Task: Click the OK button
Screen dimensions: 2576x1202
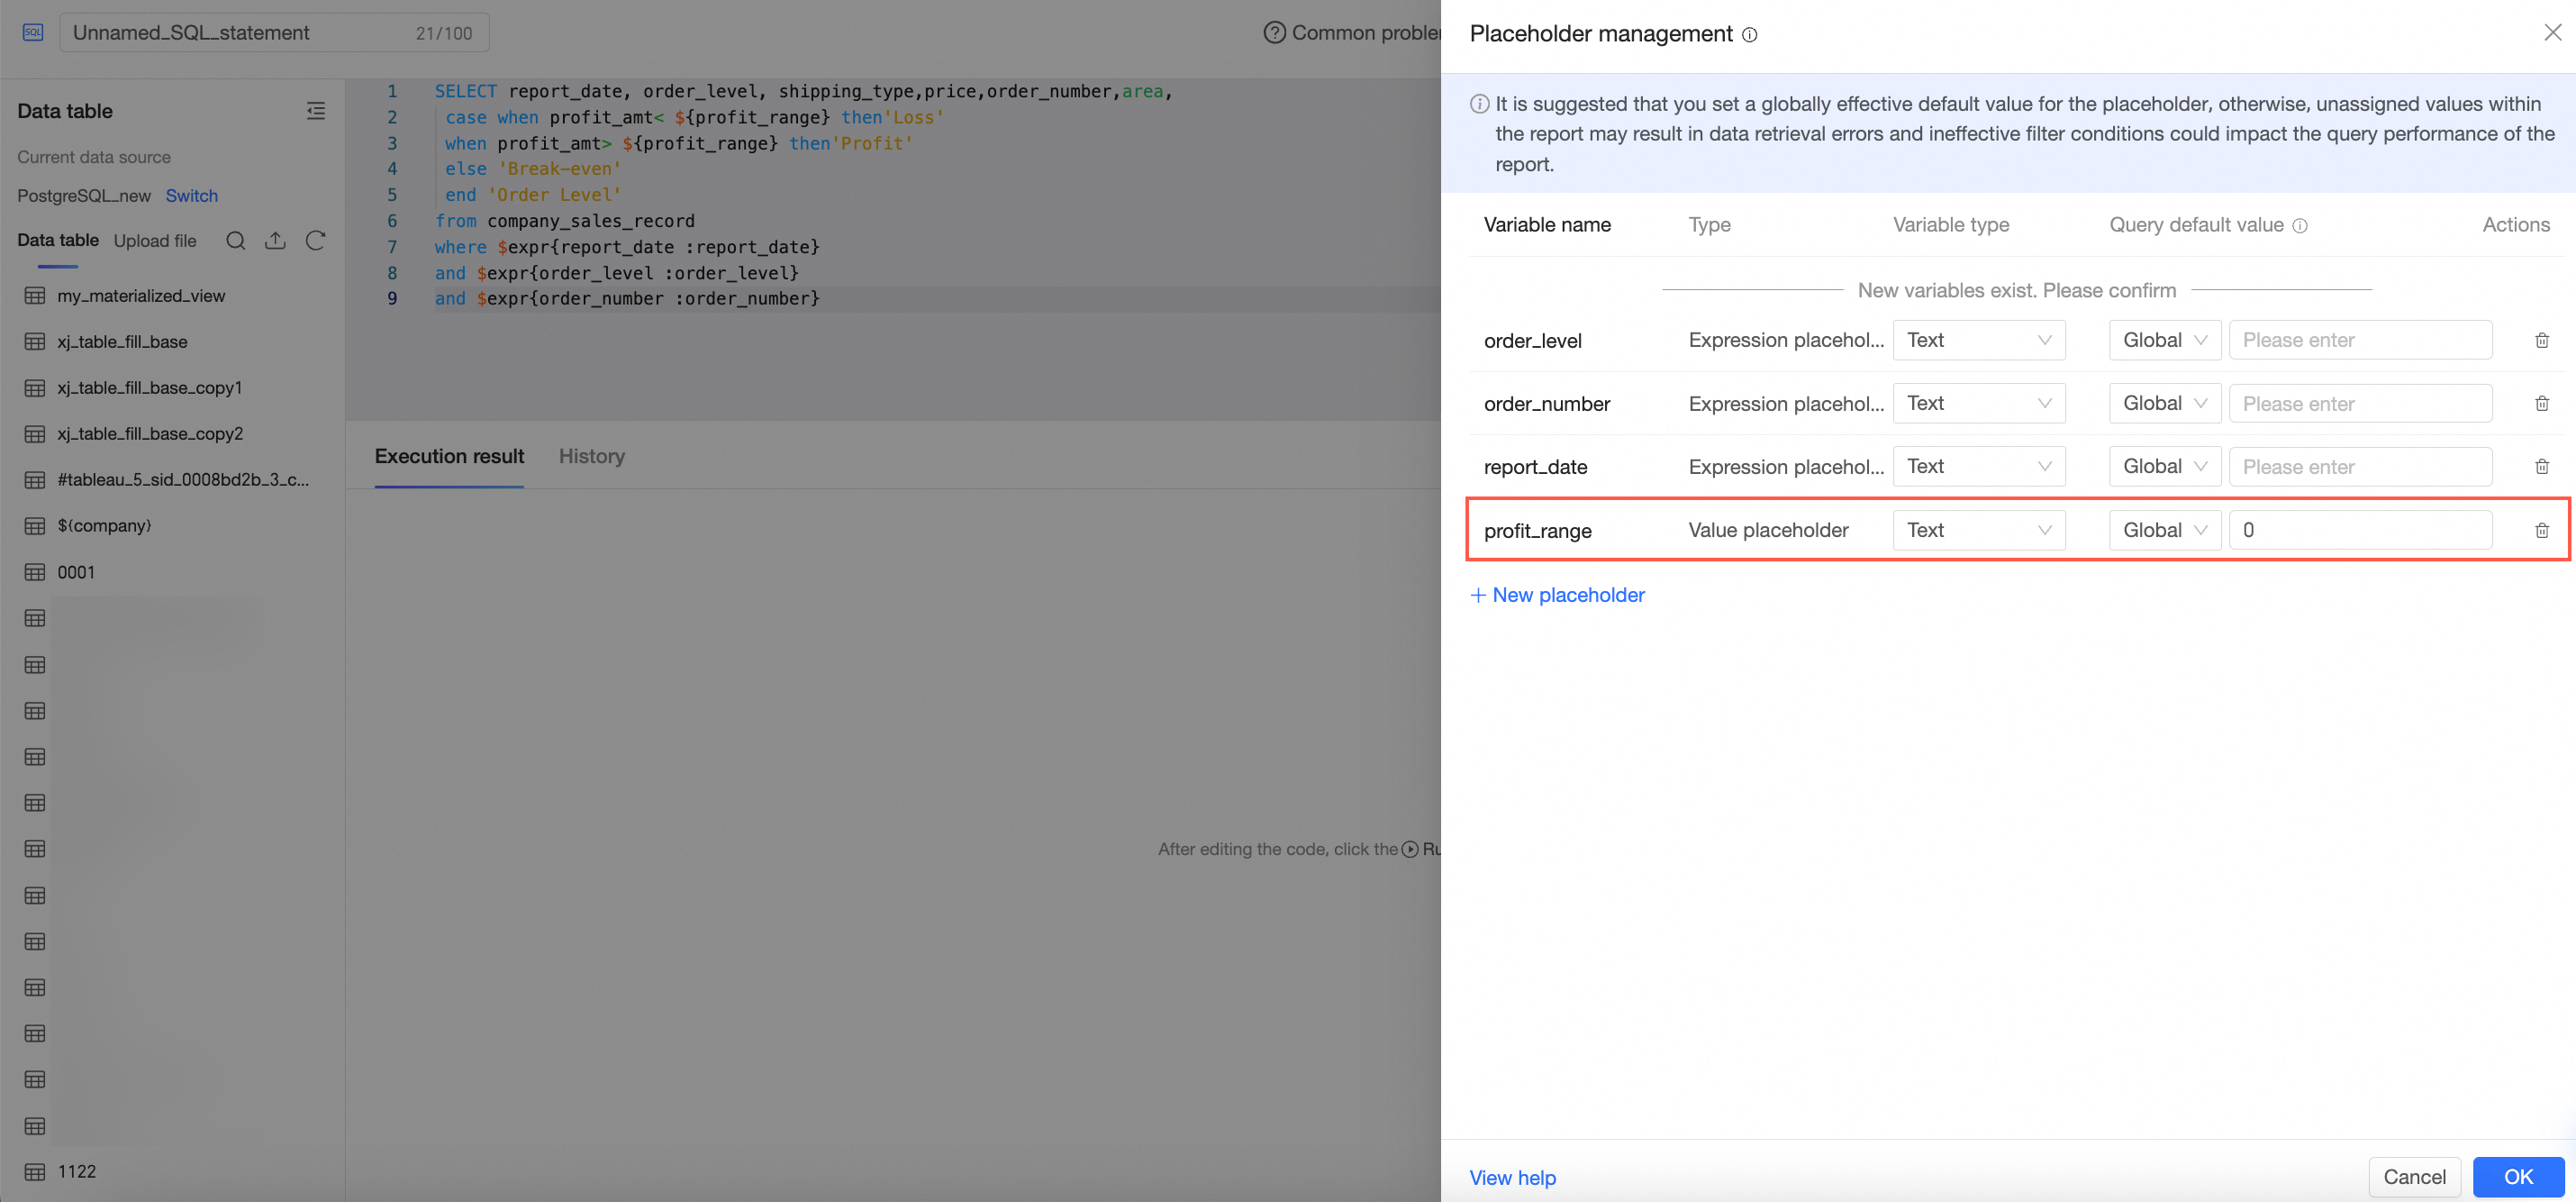Action: click(2517, 1176)
